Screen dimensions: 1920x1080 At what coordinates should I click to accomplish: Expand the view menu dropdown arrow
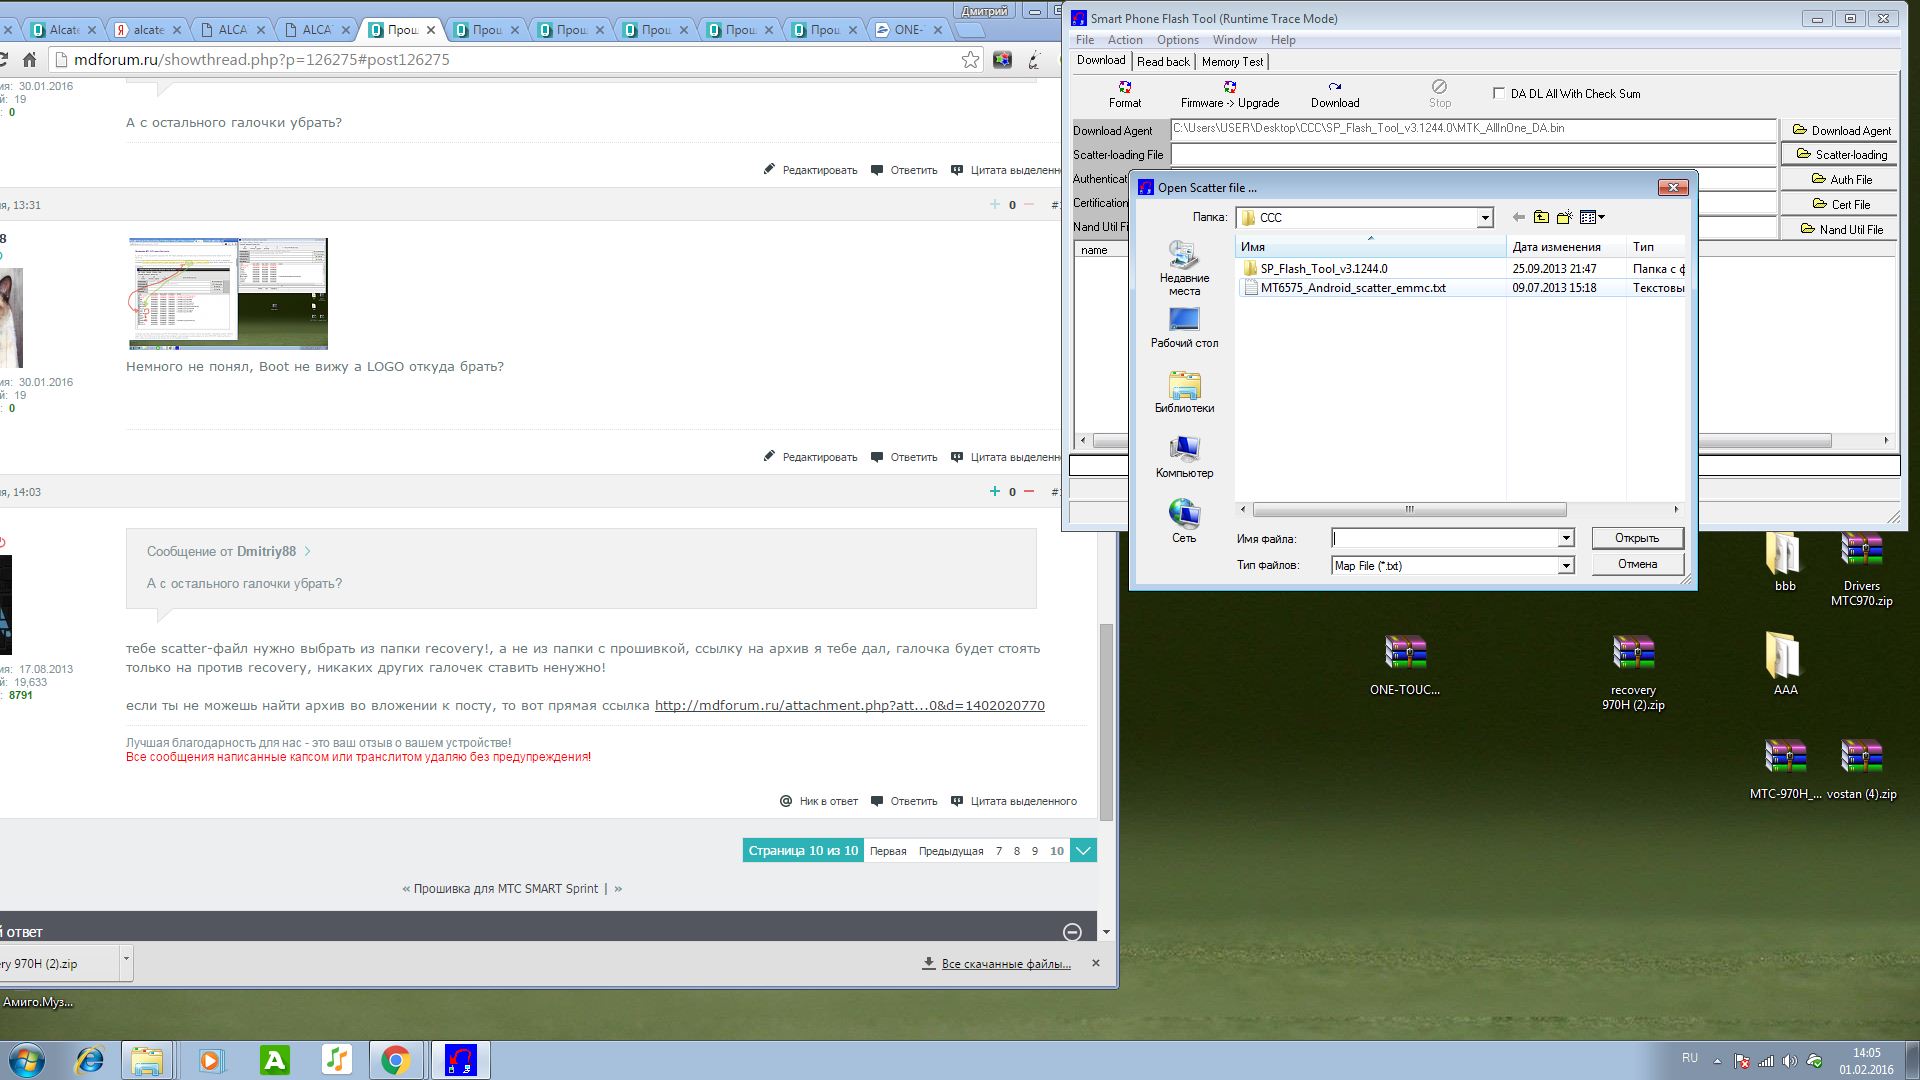click(x=1602, y=217)
